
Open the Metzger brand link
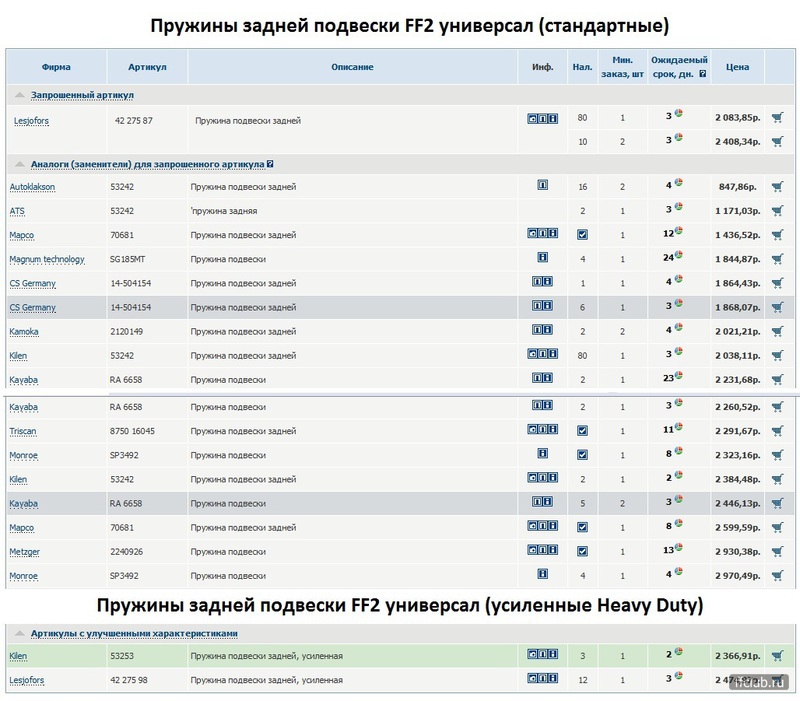point(24,552)
